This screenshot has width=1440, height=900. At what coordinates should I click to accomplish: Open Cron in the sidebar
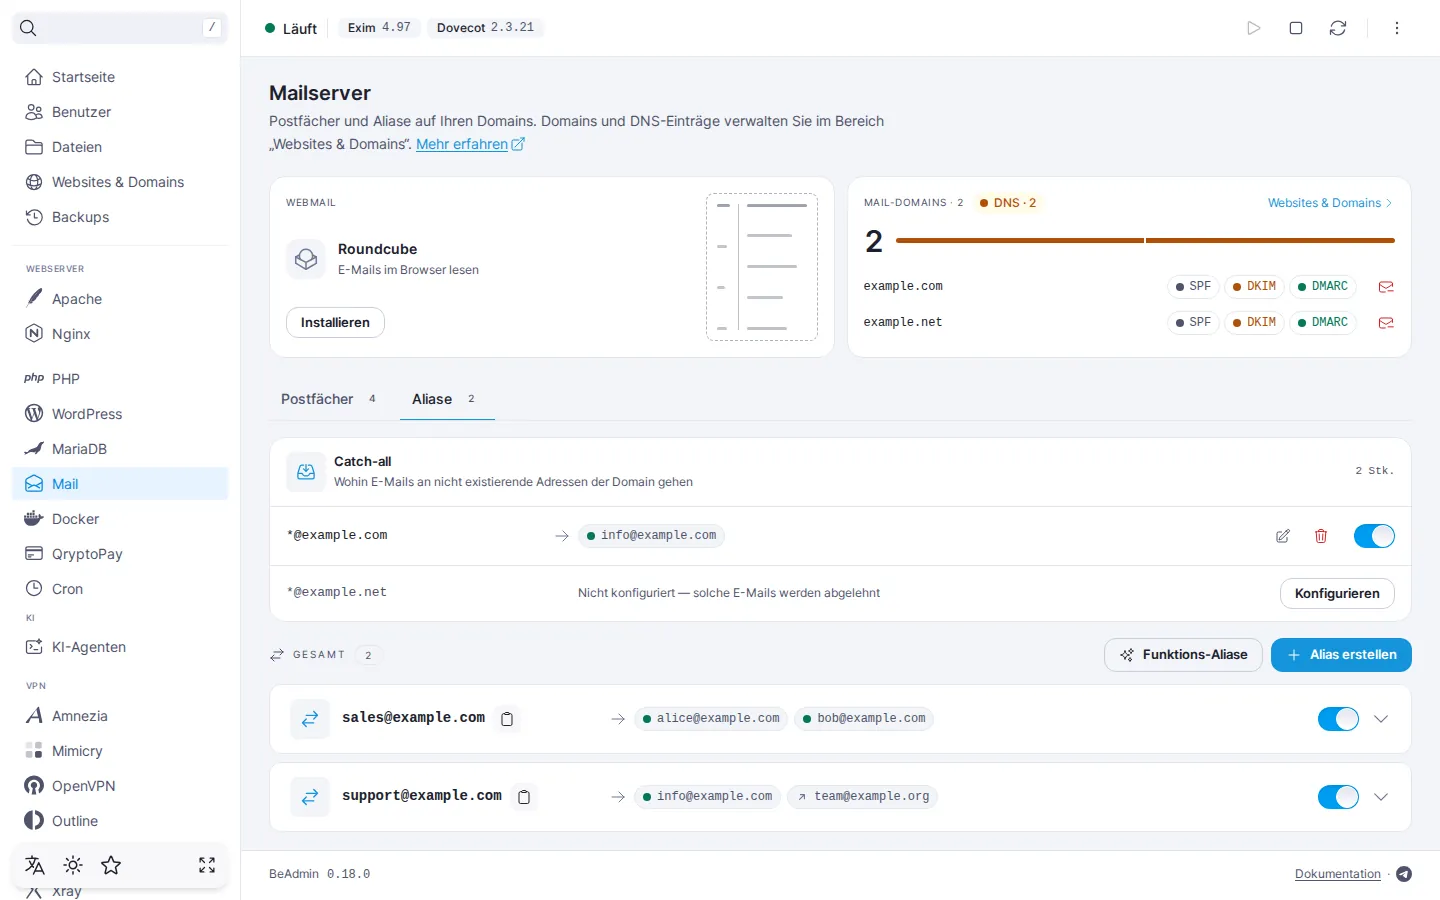[120, 589]
